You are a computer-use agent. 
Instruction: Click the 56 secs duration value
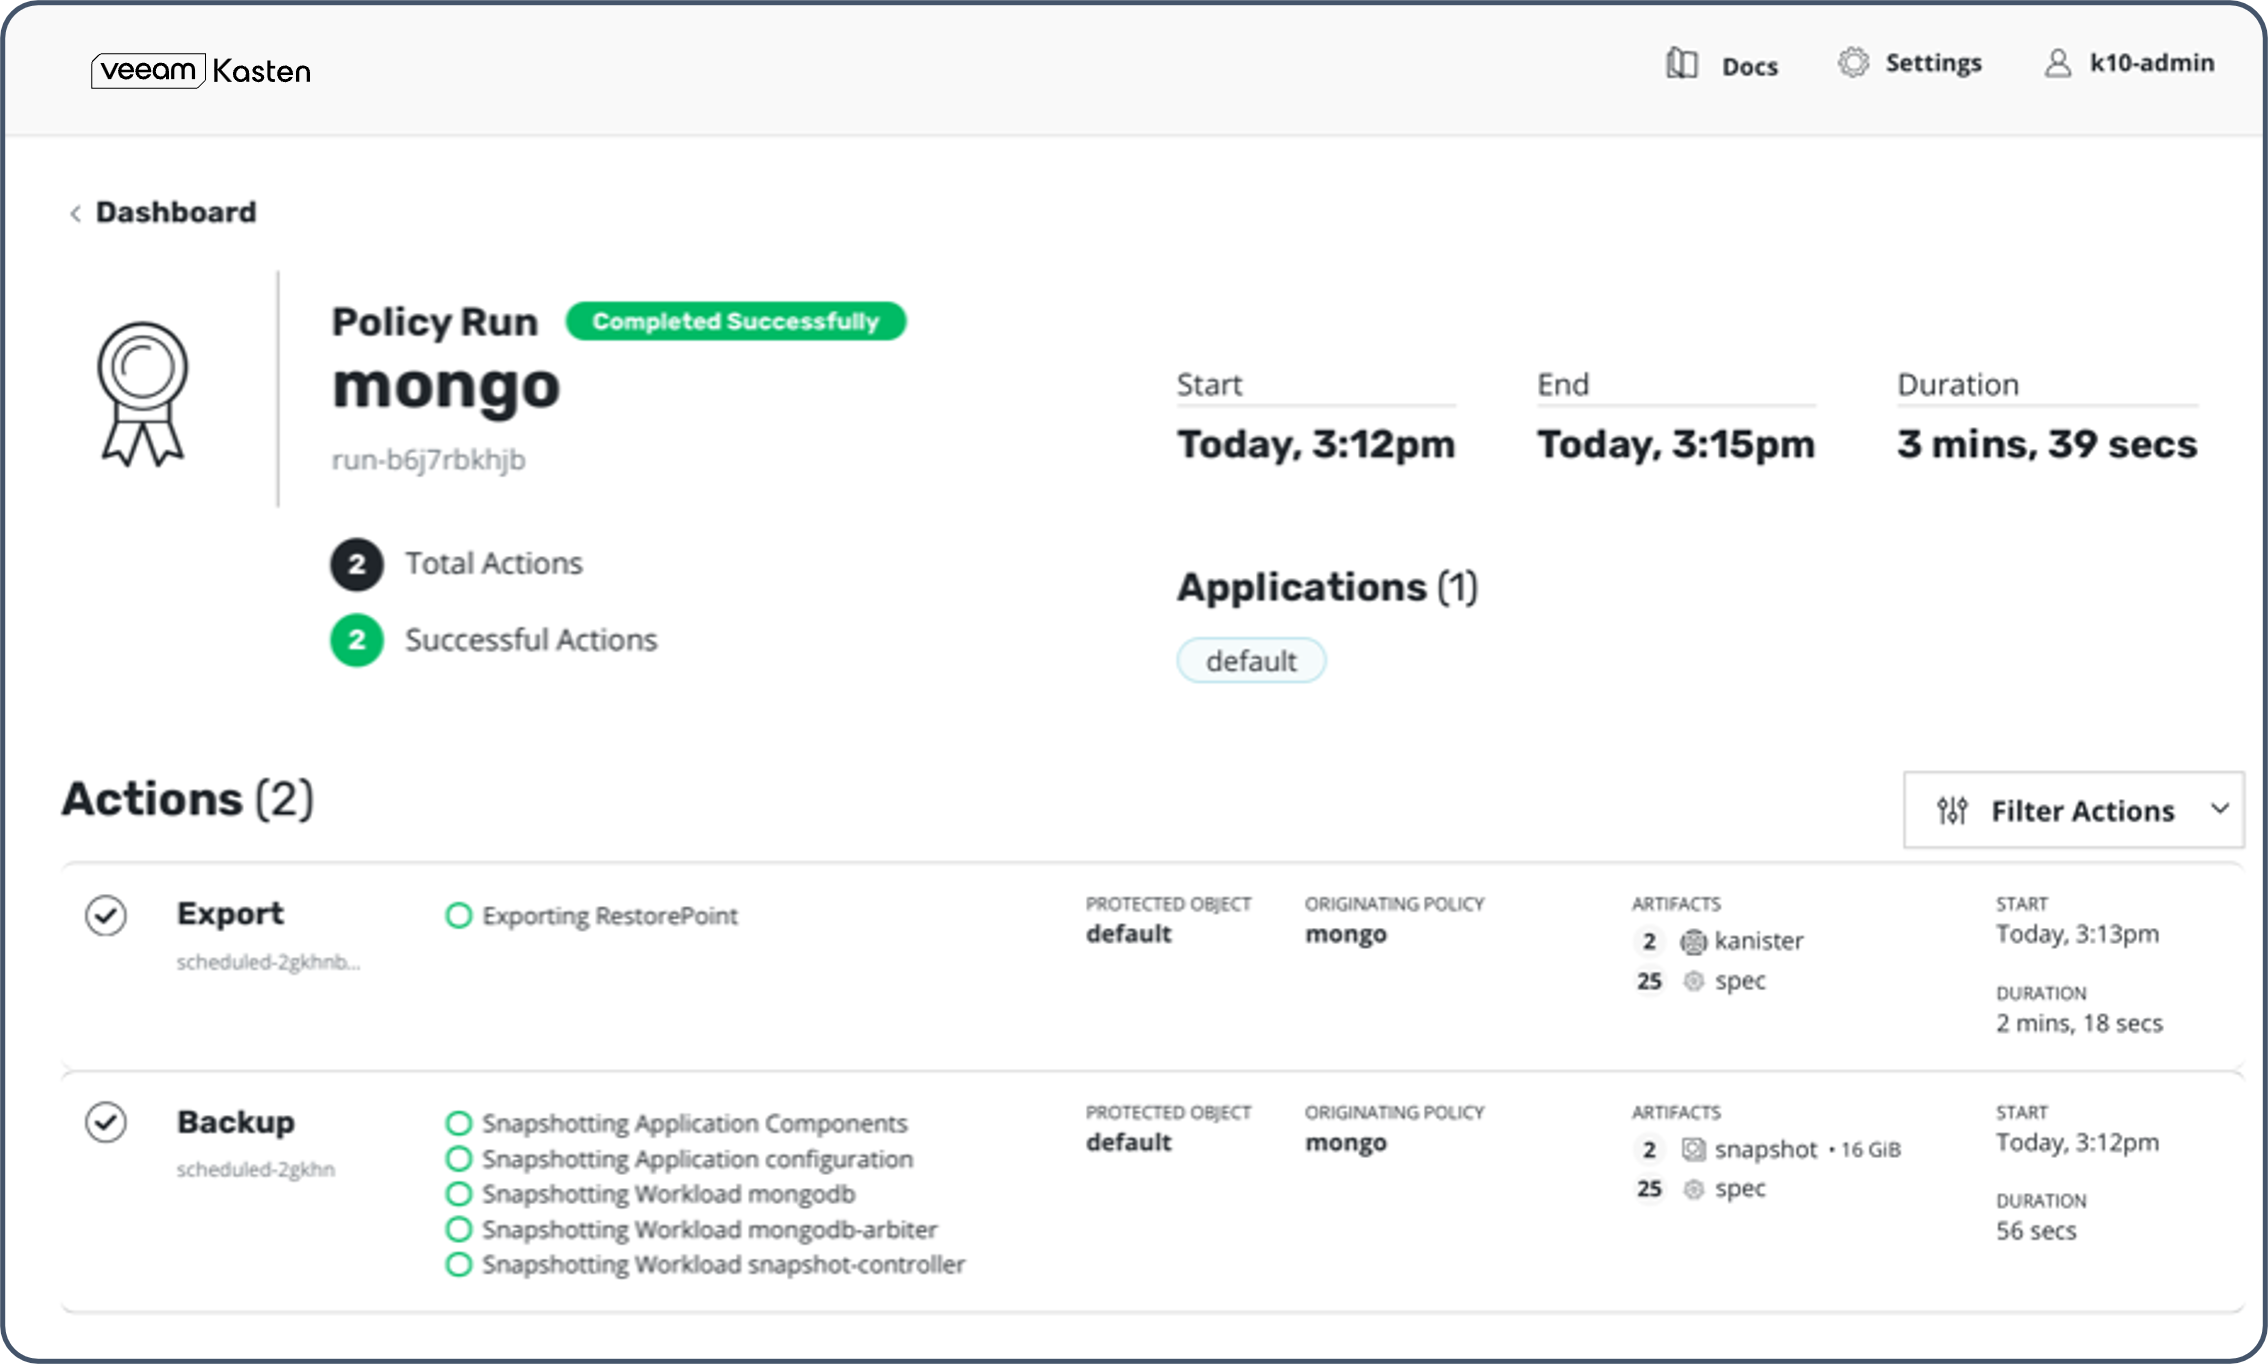point(2037,1231)
